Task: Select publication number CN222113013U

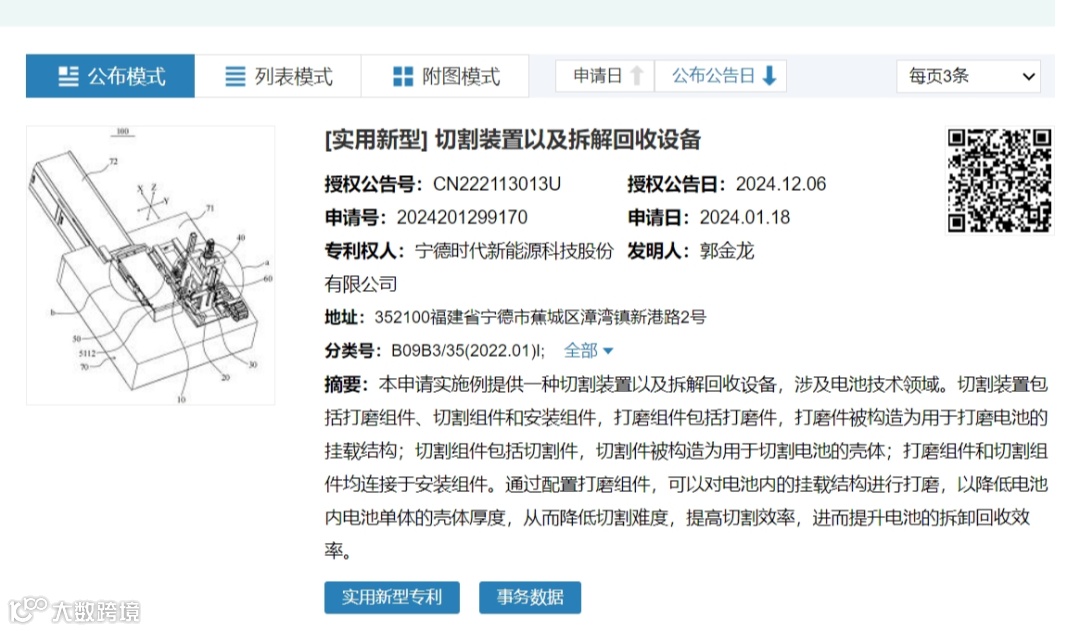Action: click(497, 184)
